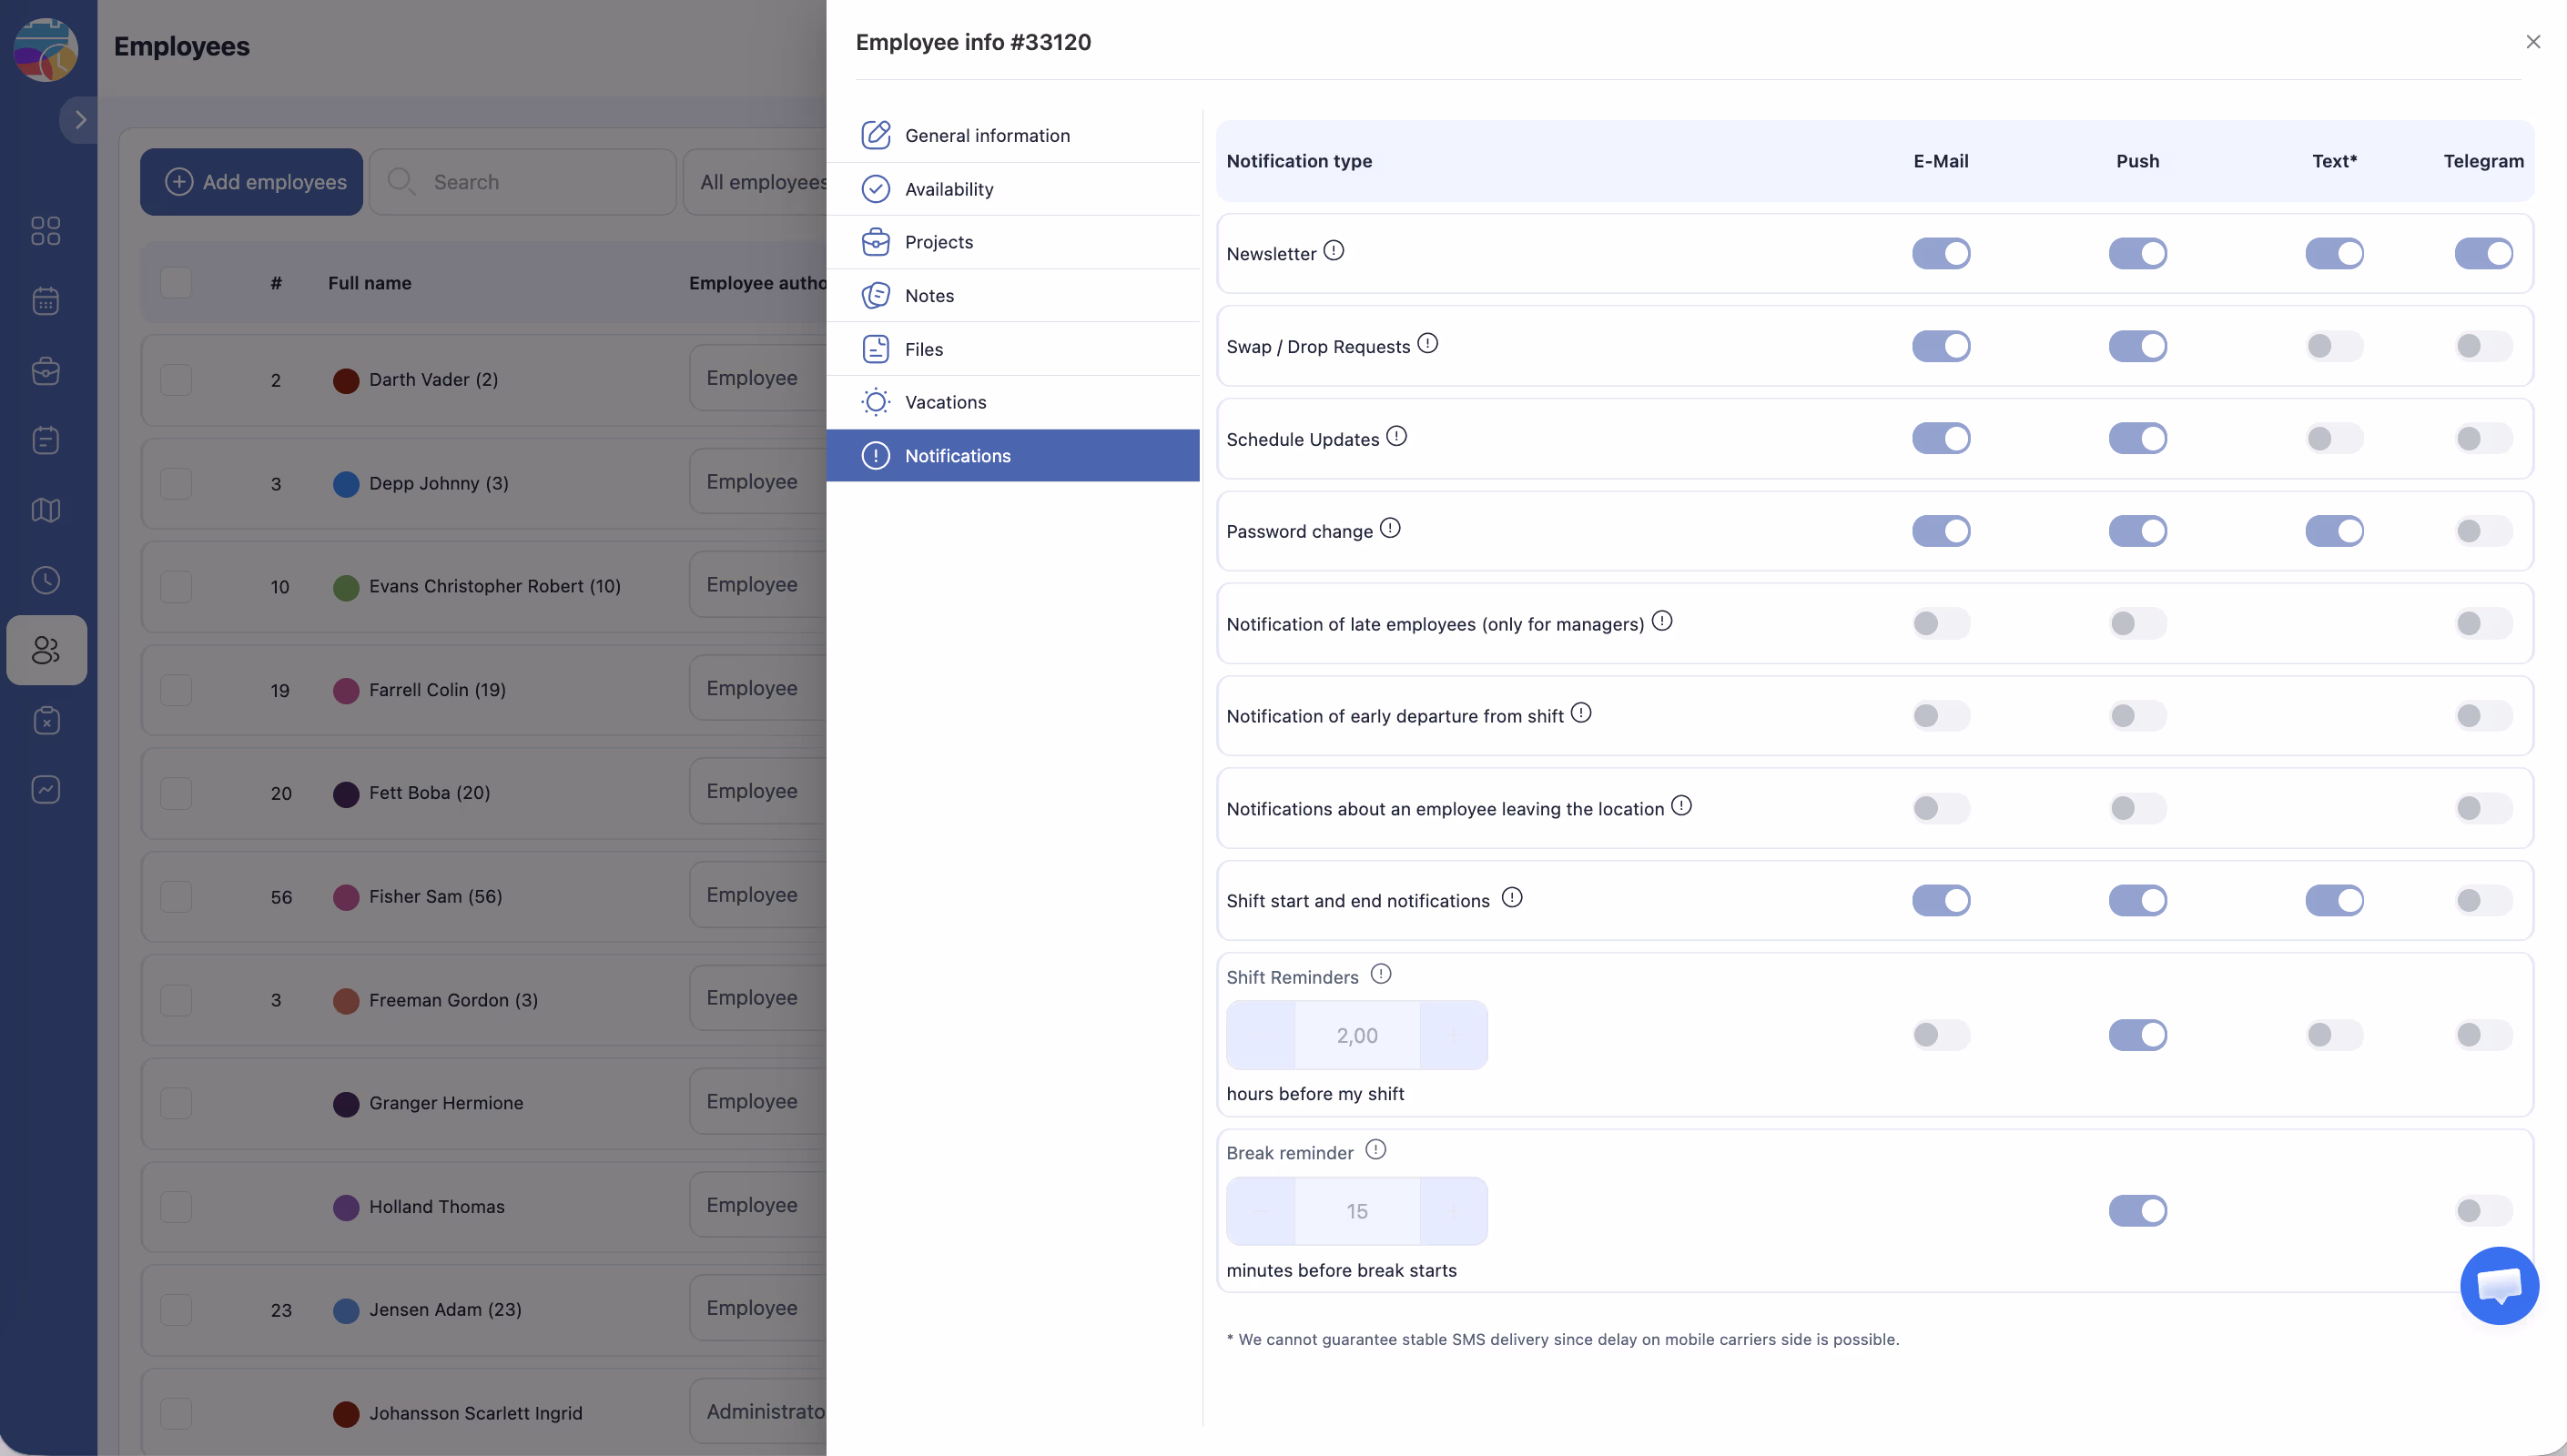Click the calendar icon in left sidebar
The width and height of the screenshot is (2567, 1456).
pyautogui.click(x=46, y=301)
